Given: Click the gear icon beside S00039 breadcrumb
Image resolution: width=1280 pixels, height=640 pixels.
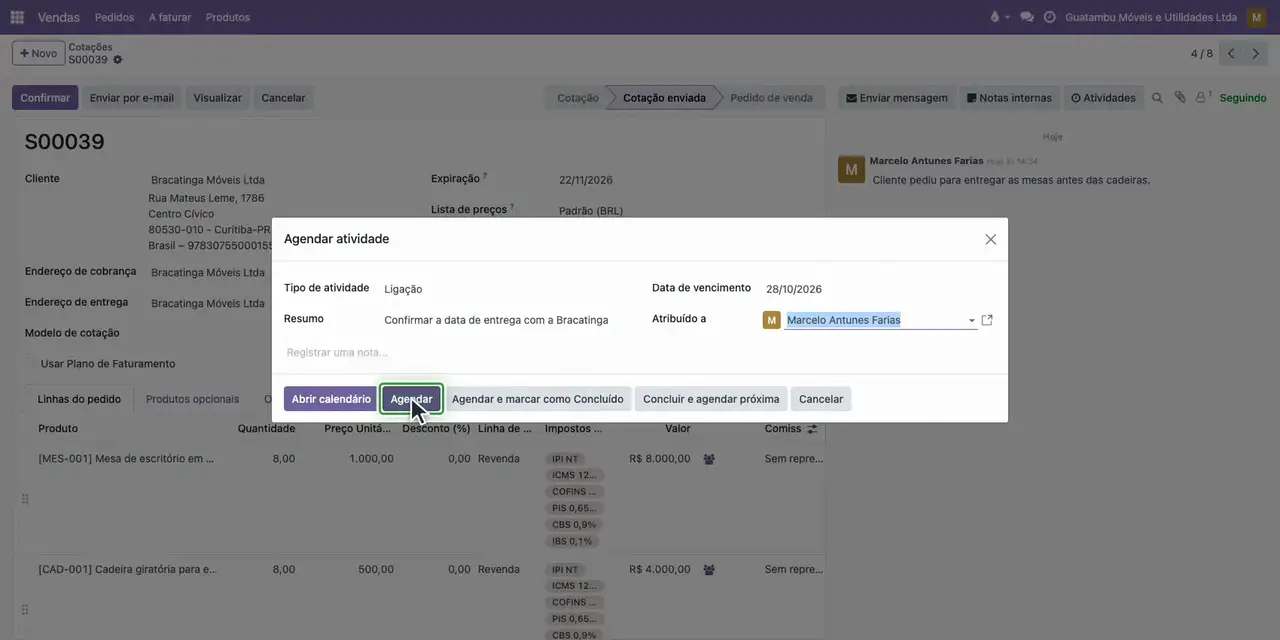Looking at the screenshot, I should pyautogui.click(x=117, y=60).
